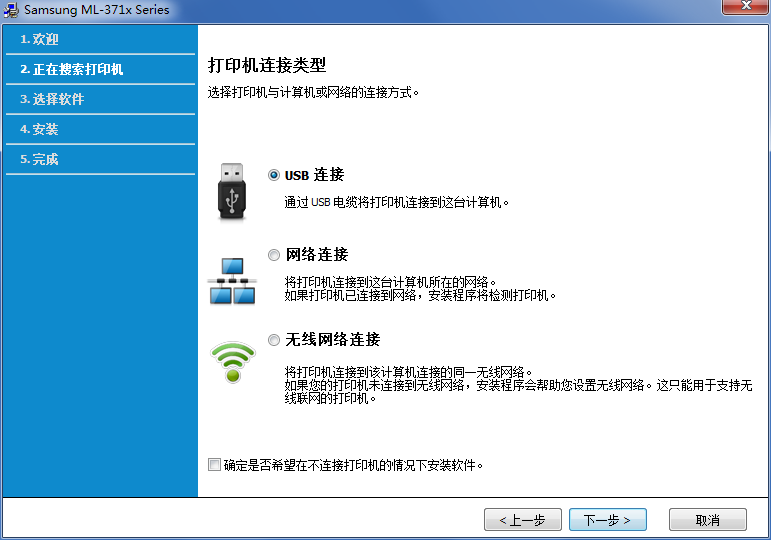Image resolution: width=771 pixels, height=540 pixels.
Task: Click the Samsung ML-371x Series title text
Action: pos(97,10)
